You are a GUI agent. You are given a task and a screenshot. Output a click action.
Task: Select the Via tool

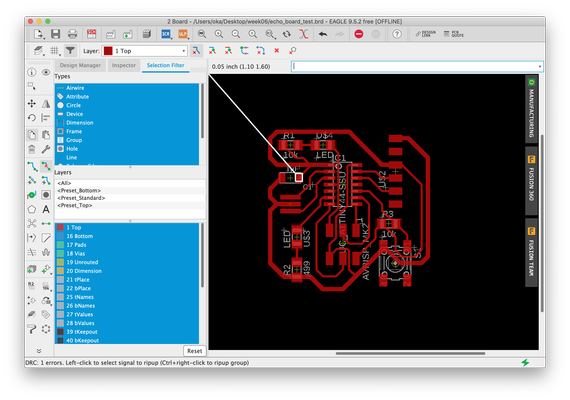46,195
